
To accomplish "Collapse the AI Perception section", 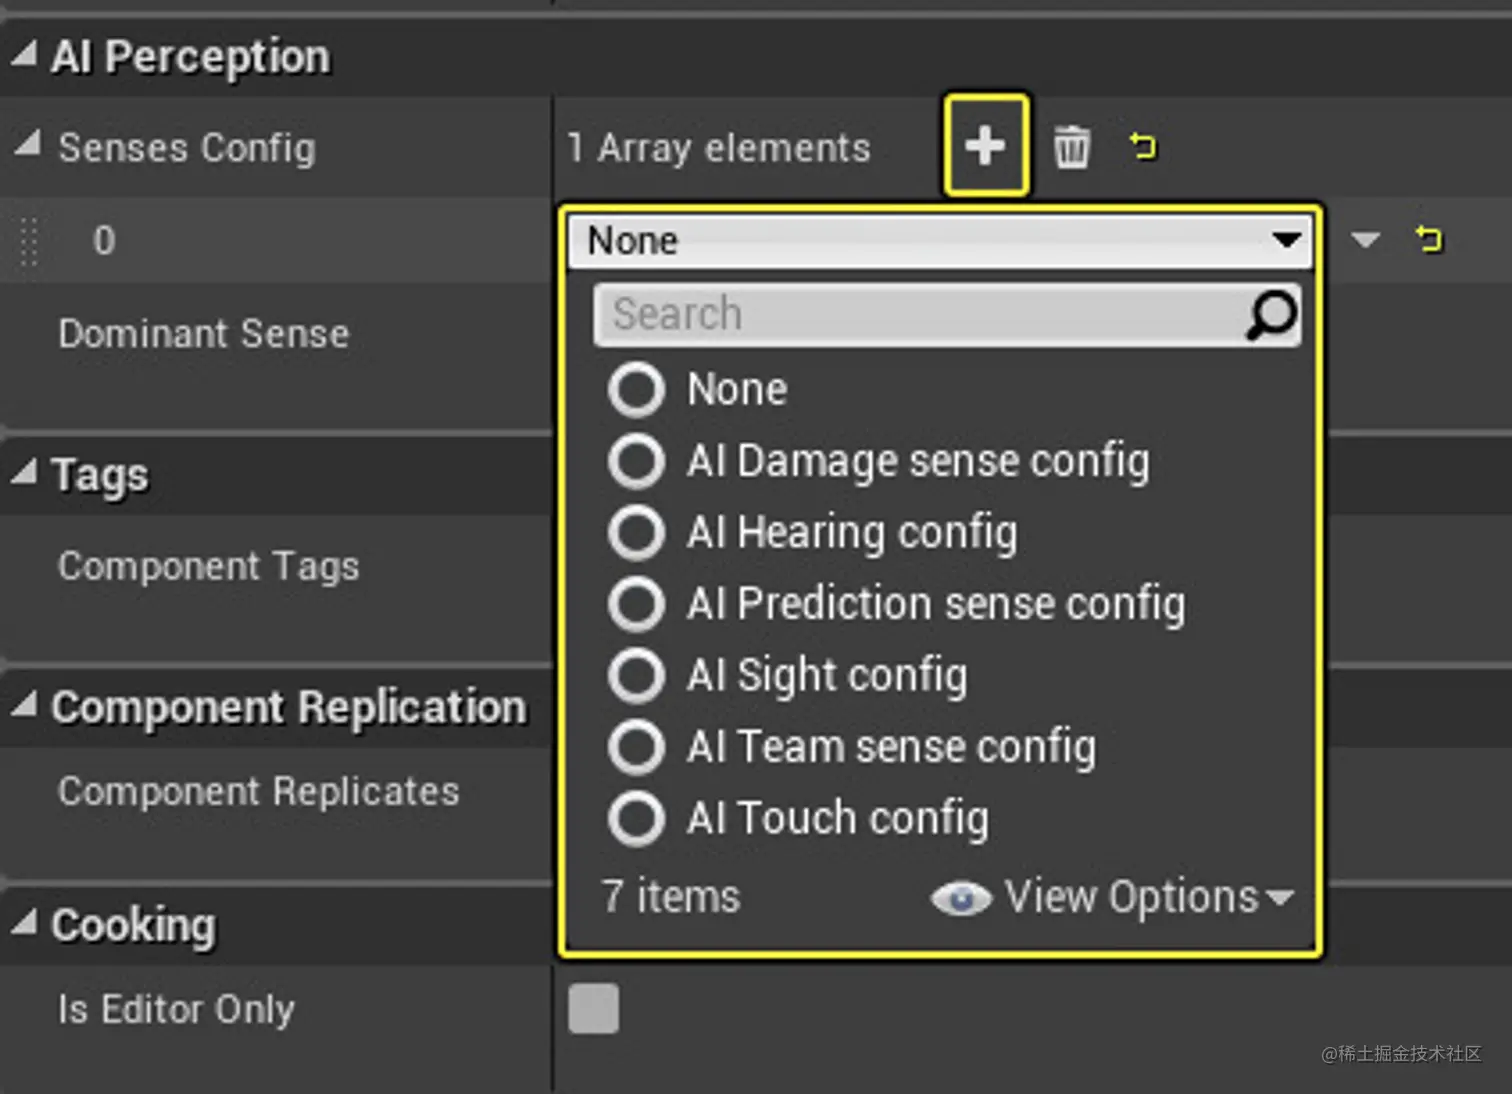I will pos(24,53).
